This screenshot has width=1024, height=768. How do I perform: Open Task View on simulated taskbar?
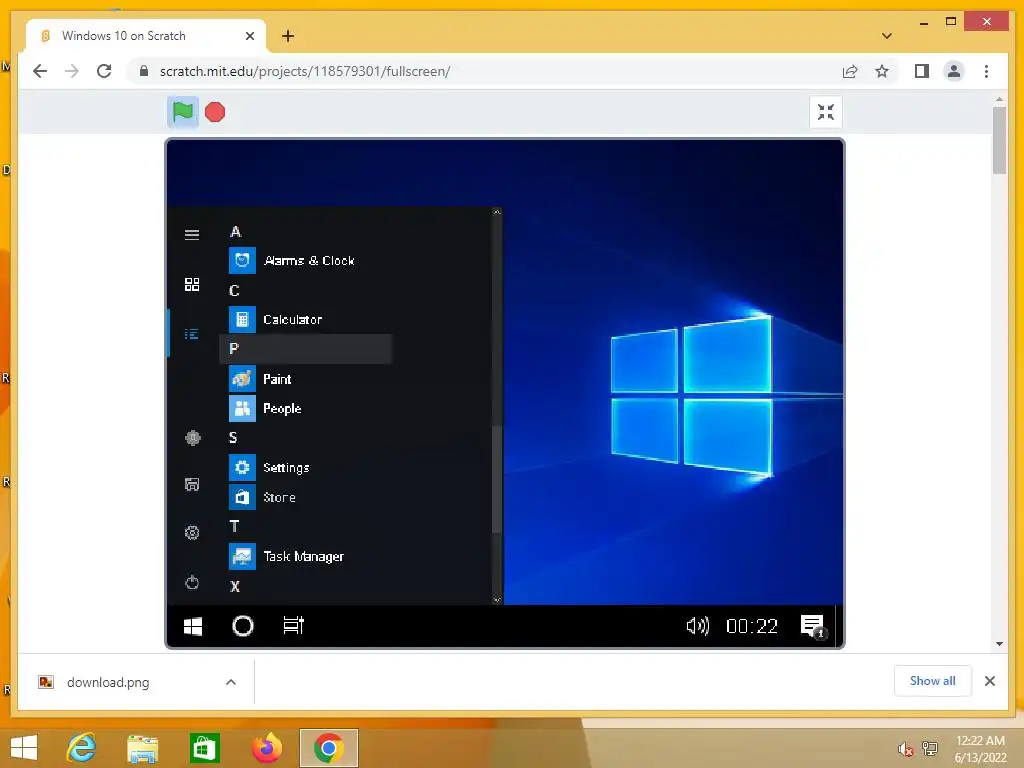(294, 626)
